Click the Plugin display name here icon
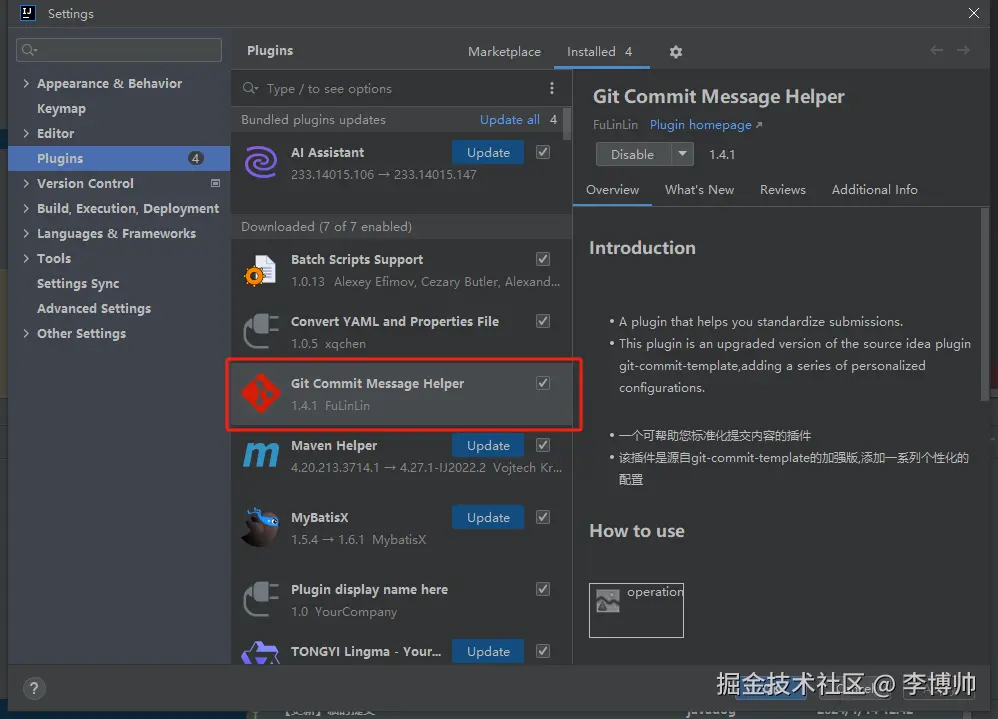The height and width of the screenshot is (719, 998). tap(261, 599)
